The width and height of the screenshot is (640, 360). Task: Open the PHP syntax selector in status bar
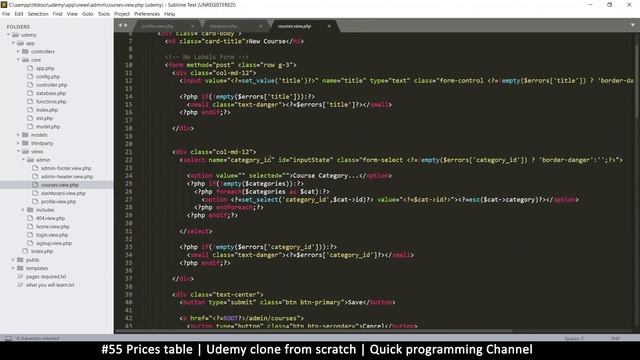click(x=616, y=338)
